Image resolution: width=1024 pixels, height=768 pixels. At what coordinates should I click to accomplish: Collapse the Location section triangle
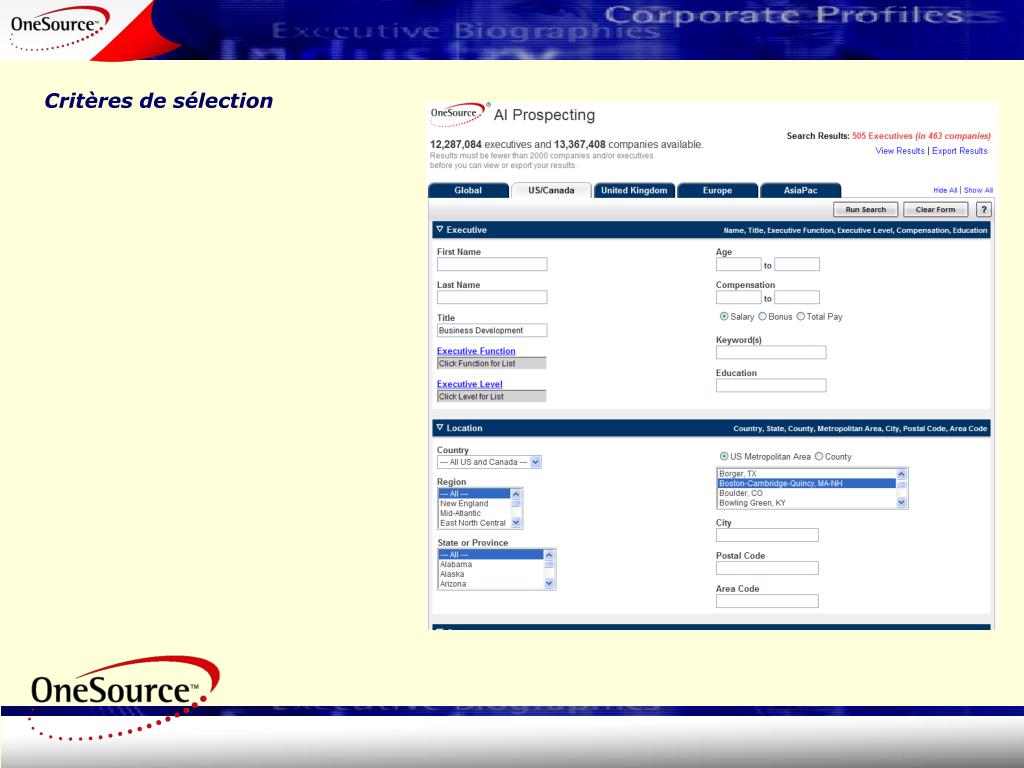click(440, 428)
